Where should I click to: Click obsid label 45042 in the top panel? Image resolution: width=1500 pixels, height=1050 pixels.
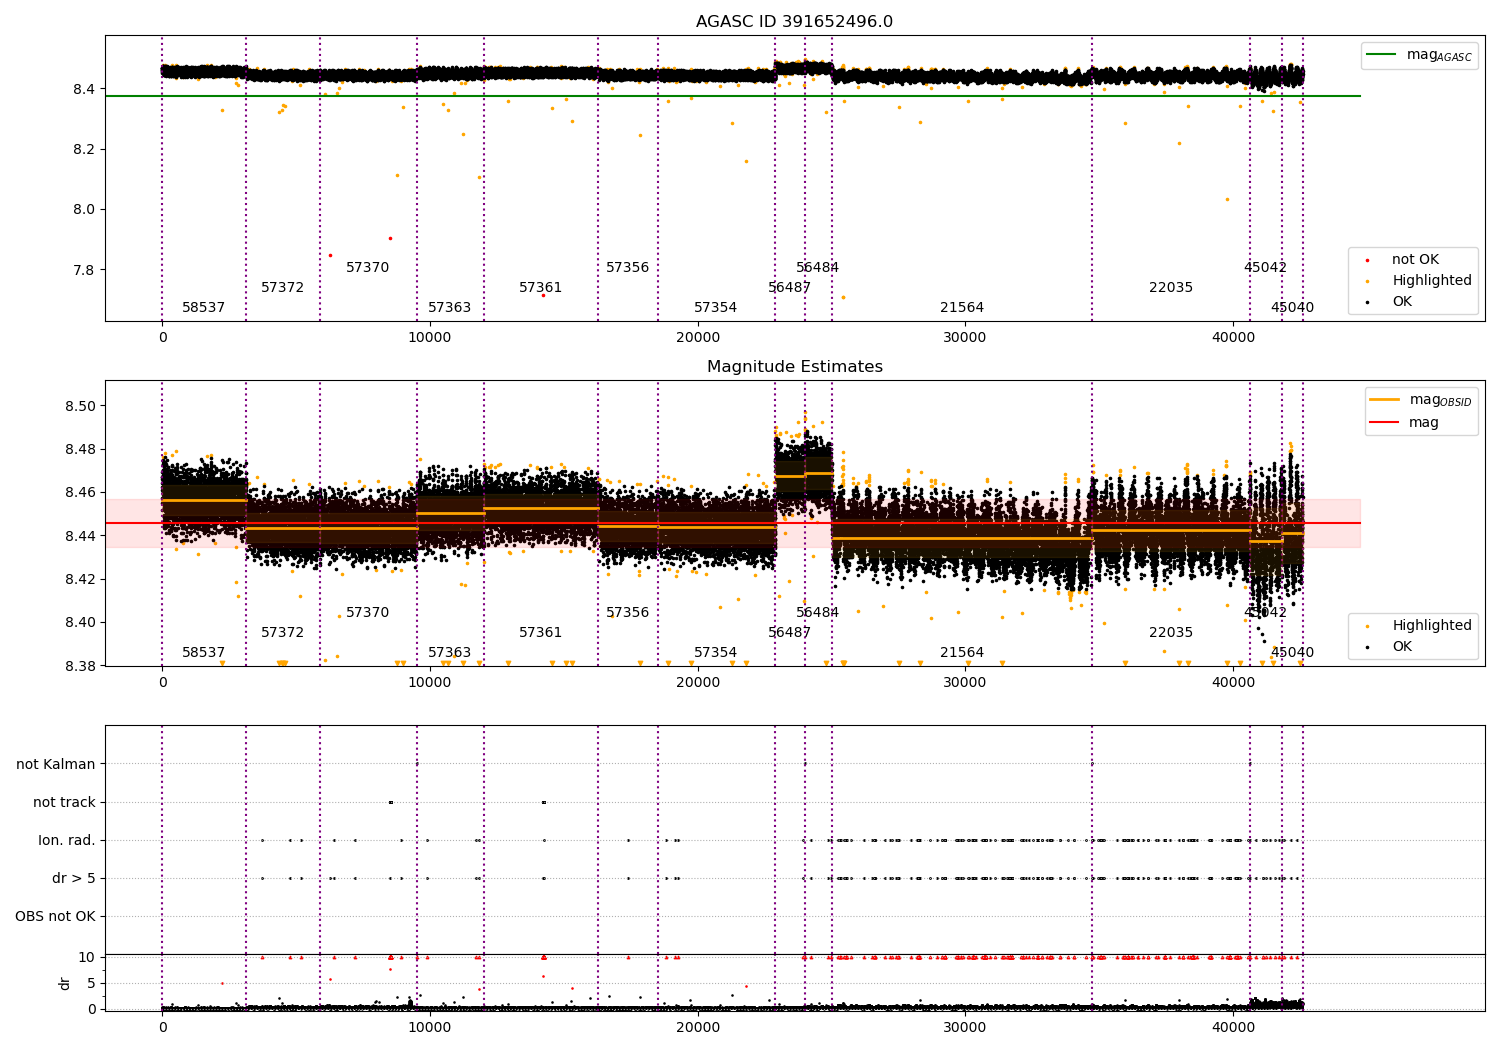click(1265, 268)
